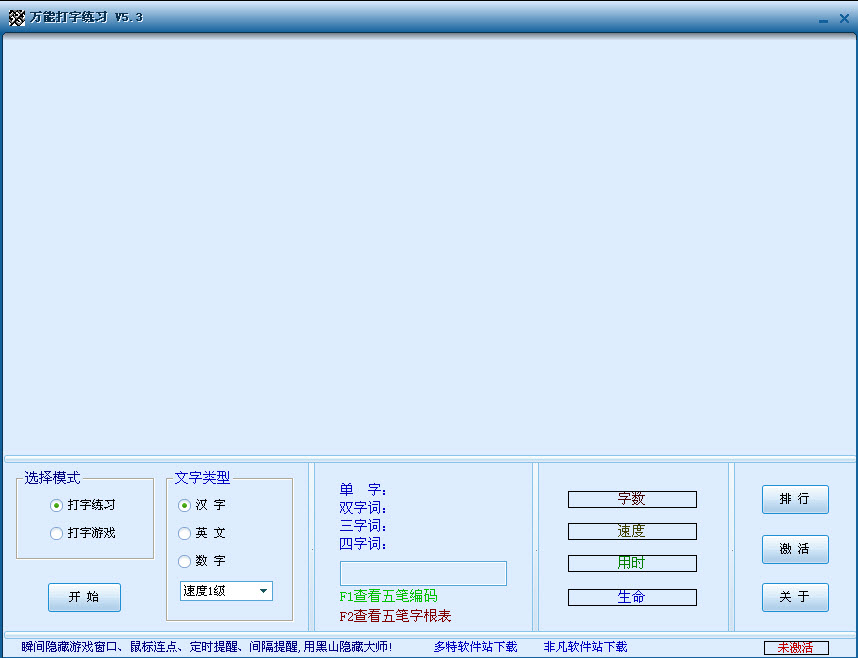Click F2查看五笔字根表 text
This screenshot has width=858, height=658.
click(x=395, y=616)
